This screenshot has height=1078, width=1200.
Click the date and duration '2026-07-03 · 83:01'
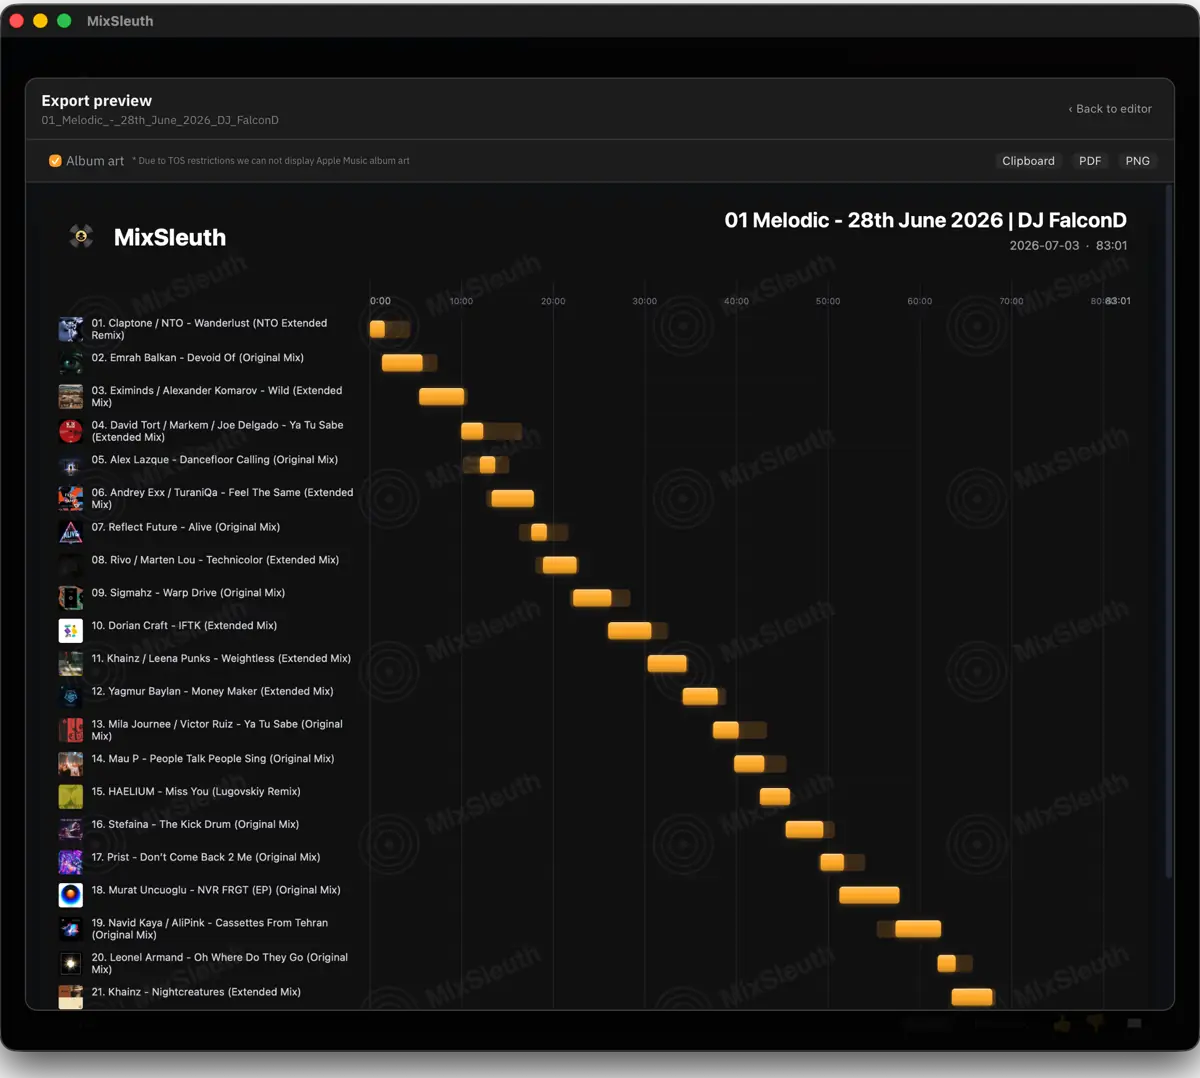pos(1068,246)
